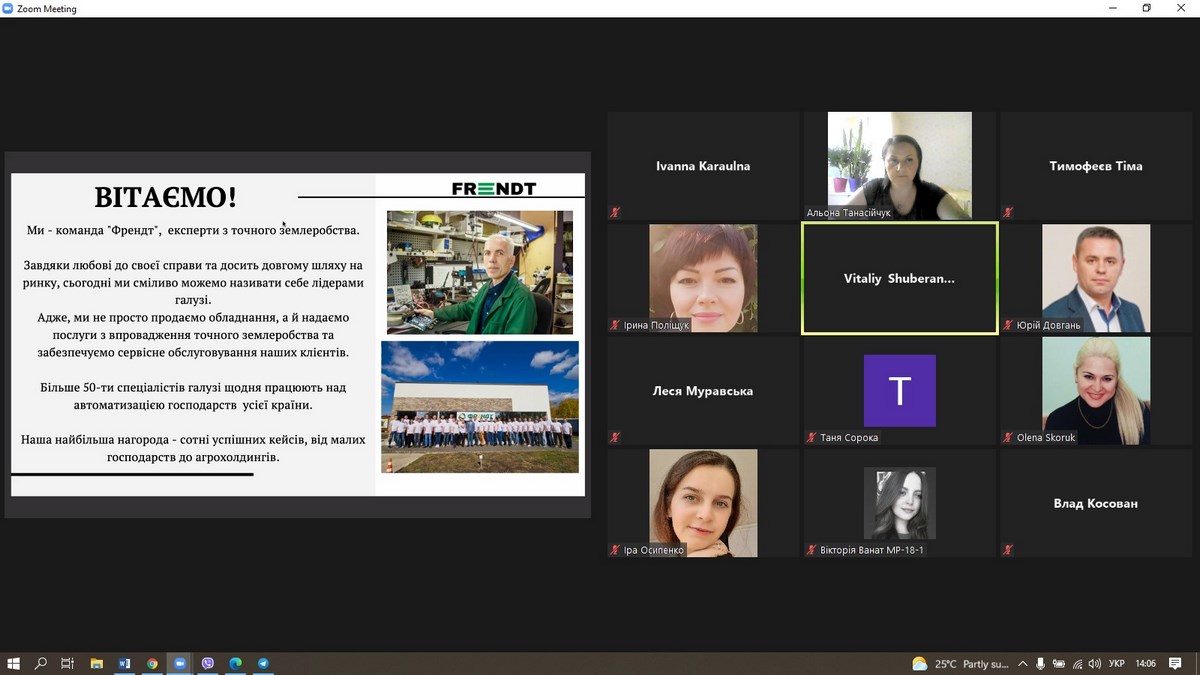Switch to Google Chrome in taskbar
The image size is (1200, 675).
point(152,663)
